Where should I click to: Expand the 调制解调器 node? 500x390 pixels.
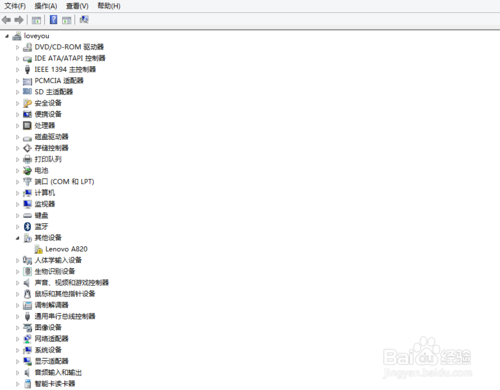[x=17, y=305]
